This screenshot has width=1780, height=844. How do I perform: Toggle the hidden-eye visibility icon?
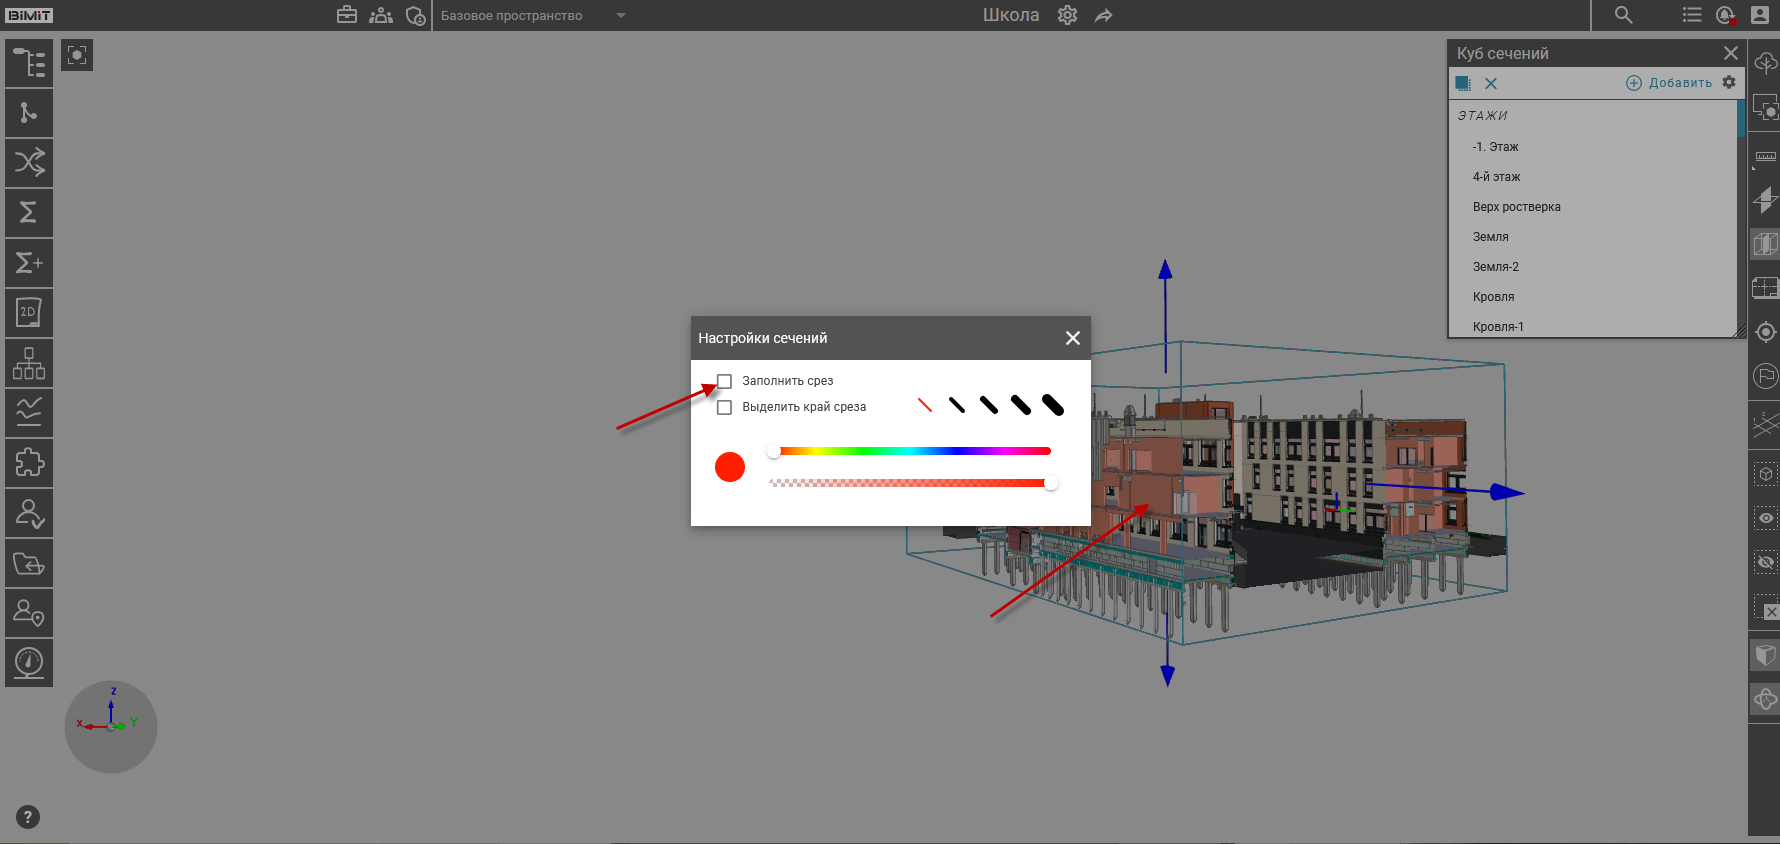1765,562
